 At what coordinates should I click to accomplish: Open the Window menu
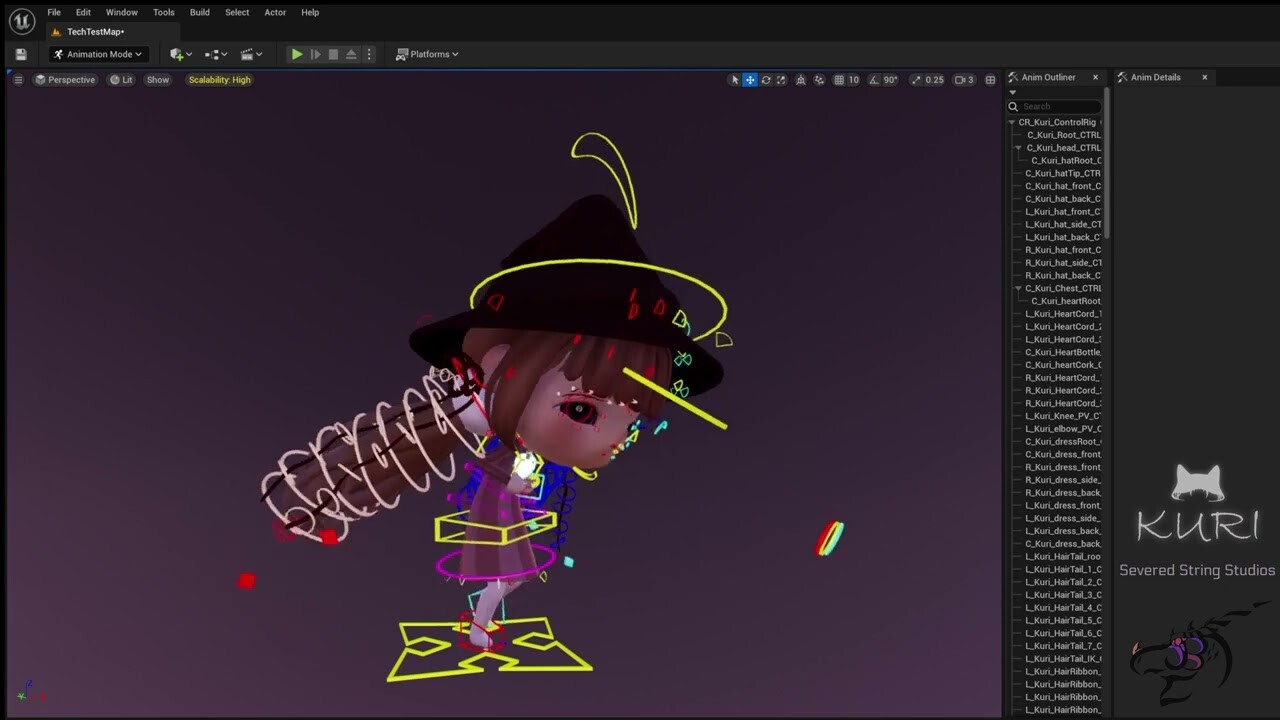point(121,12)
